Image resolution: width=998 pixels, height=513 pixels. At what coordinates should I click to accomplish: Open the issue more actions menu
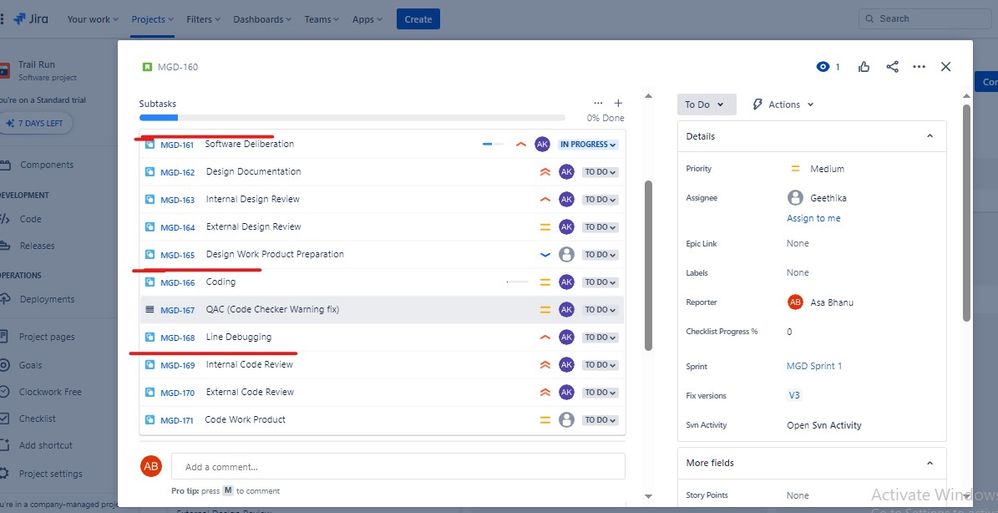919,67
